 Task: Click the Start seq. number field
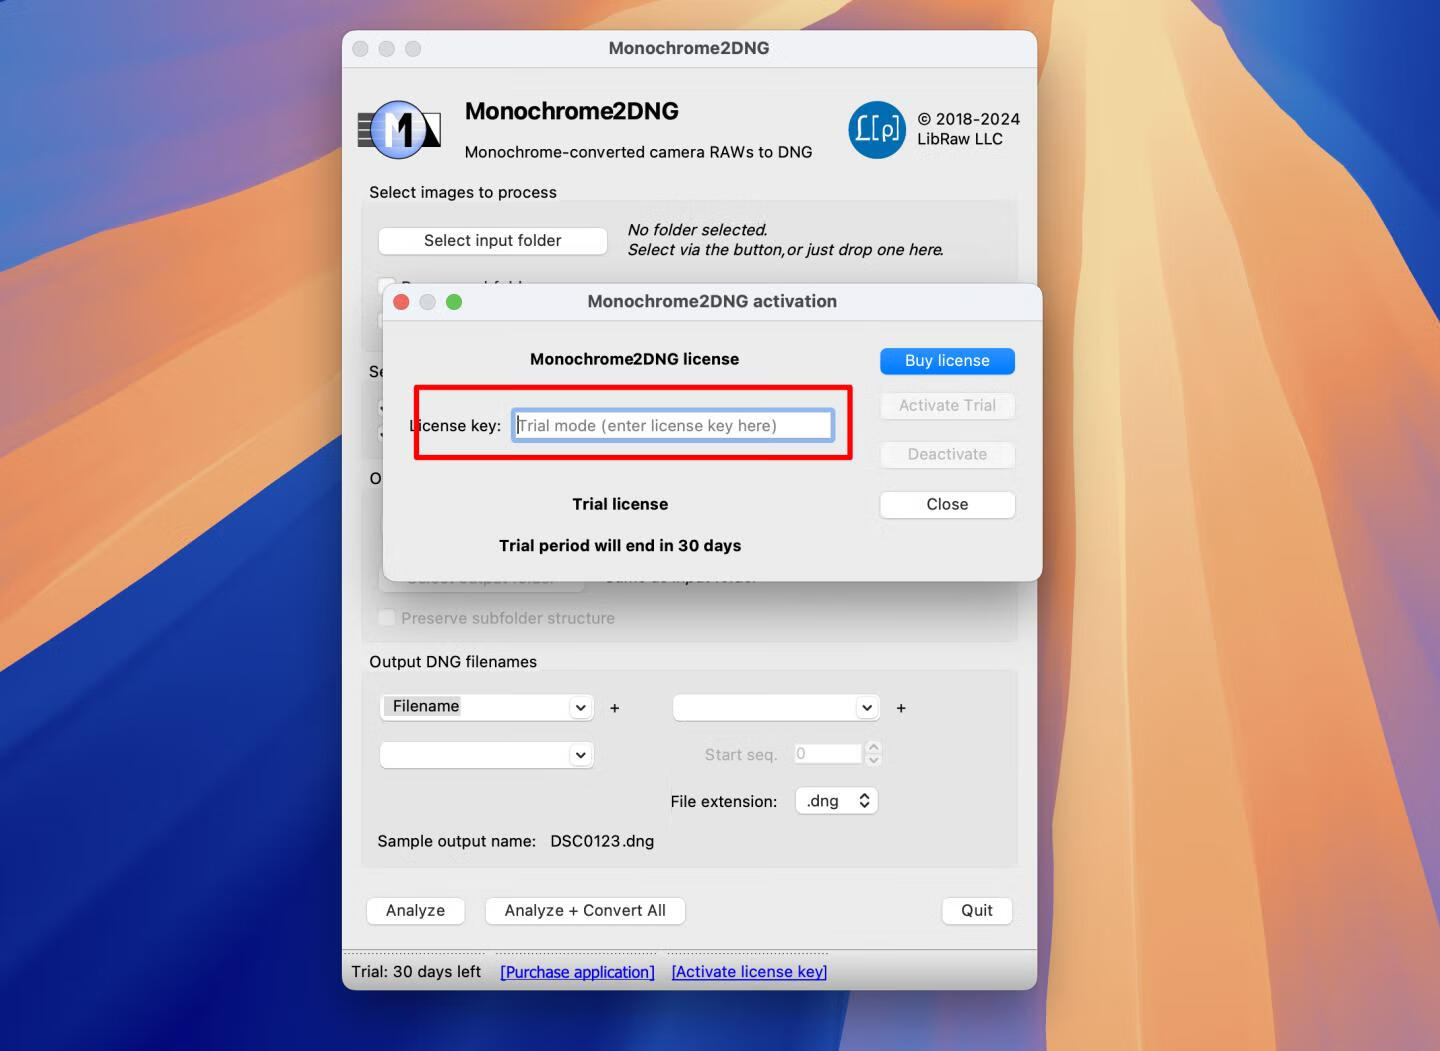[828, 754]
